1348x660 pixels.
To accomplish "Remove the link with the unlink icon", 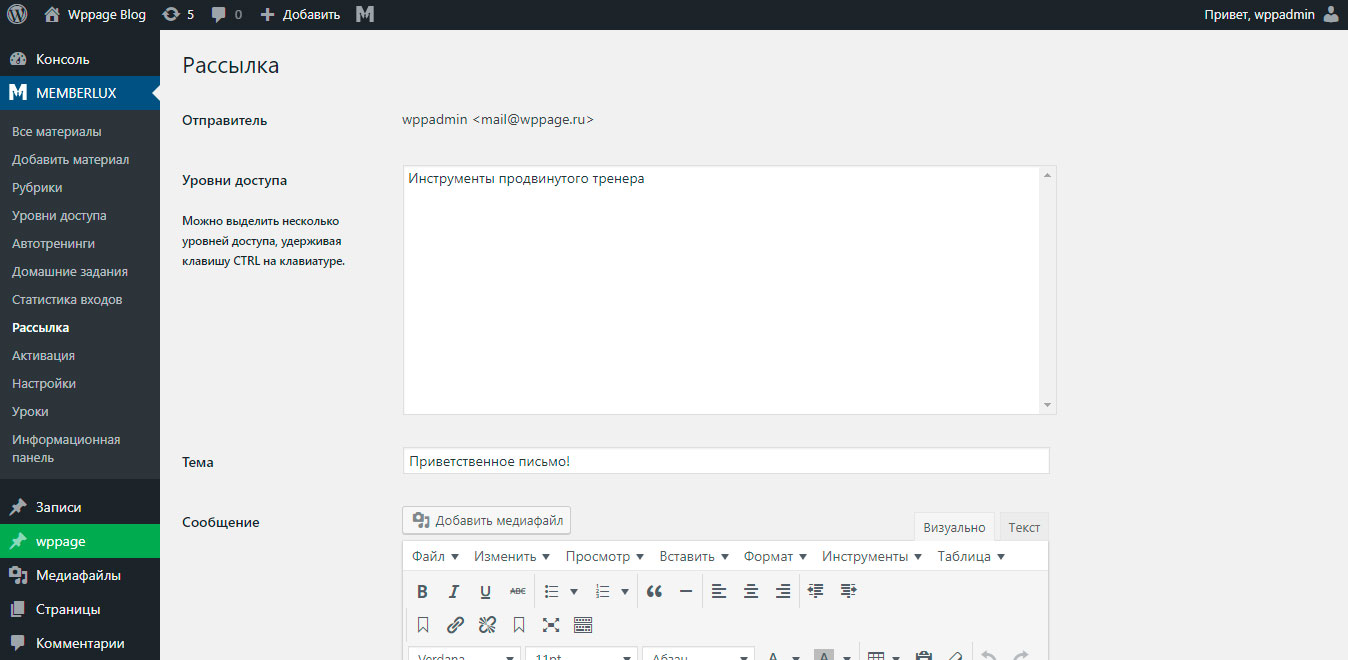I will tap(487, 625).
